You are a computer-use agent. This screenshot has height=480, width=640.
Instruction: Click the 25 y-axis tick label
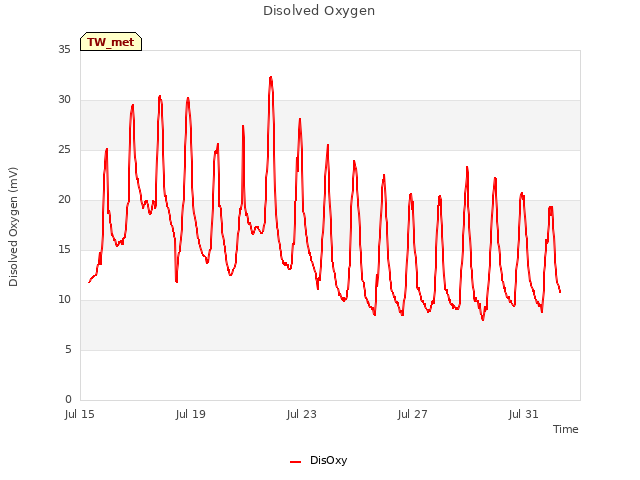tap(64, 150)
